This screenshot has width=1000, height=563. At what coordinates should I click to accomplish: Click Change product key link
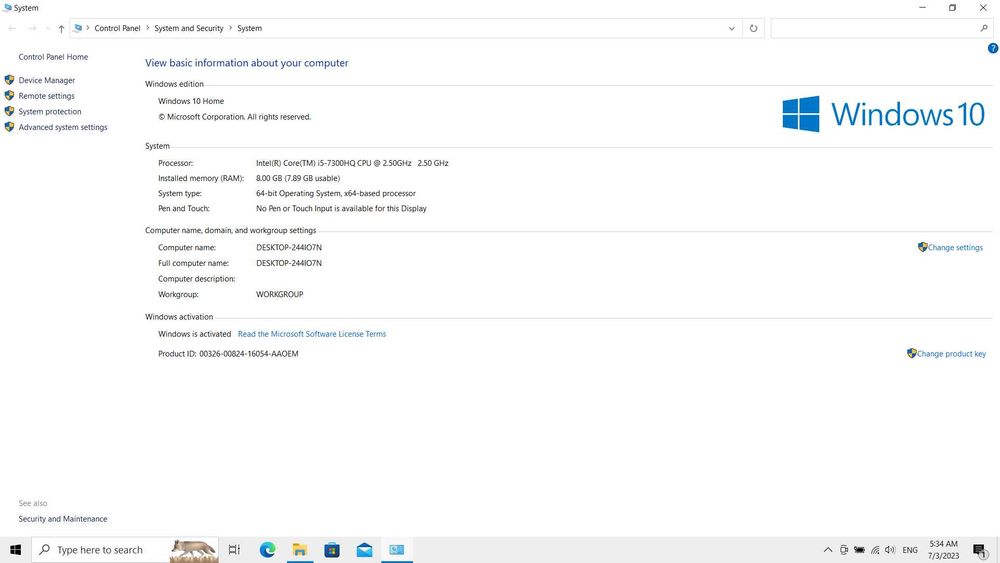point(951,354)
